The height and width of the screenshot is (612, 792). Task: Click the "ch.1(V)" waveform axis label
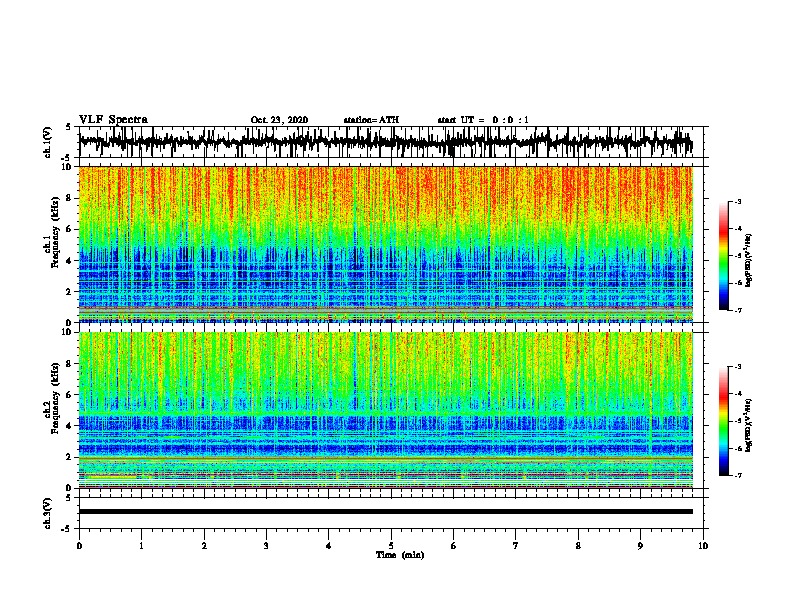pos(48,142)
